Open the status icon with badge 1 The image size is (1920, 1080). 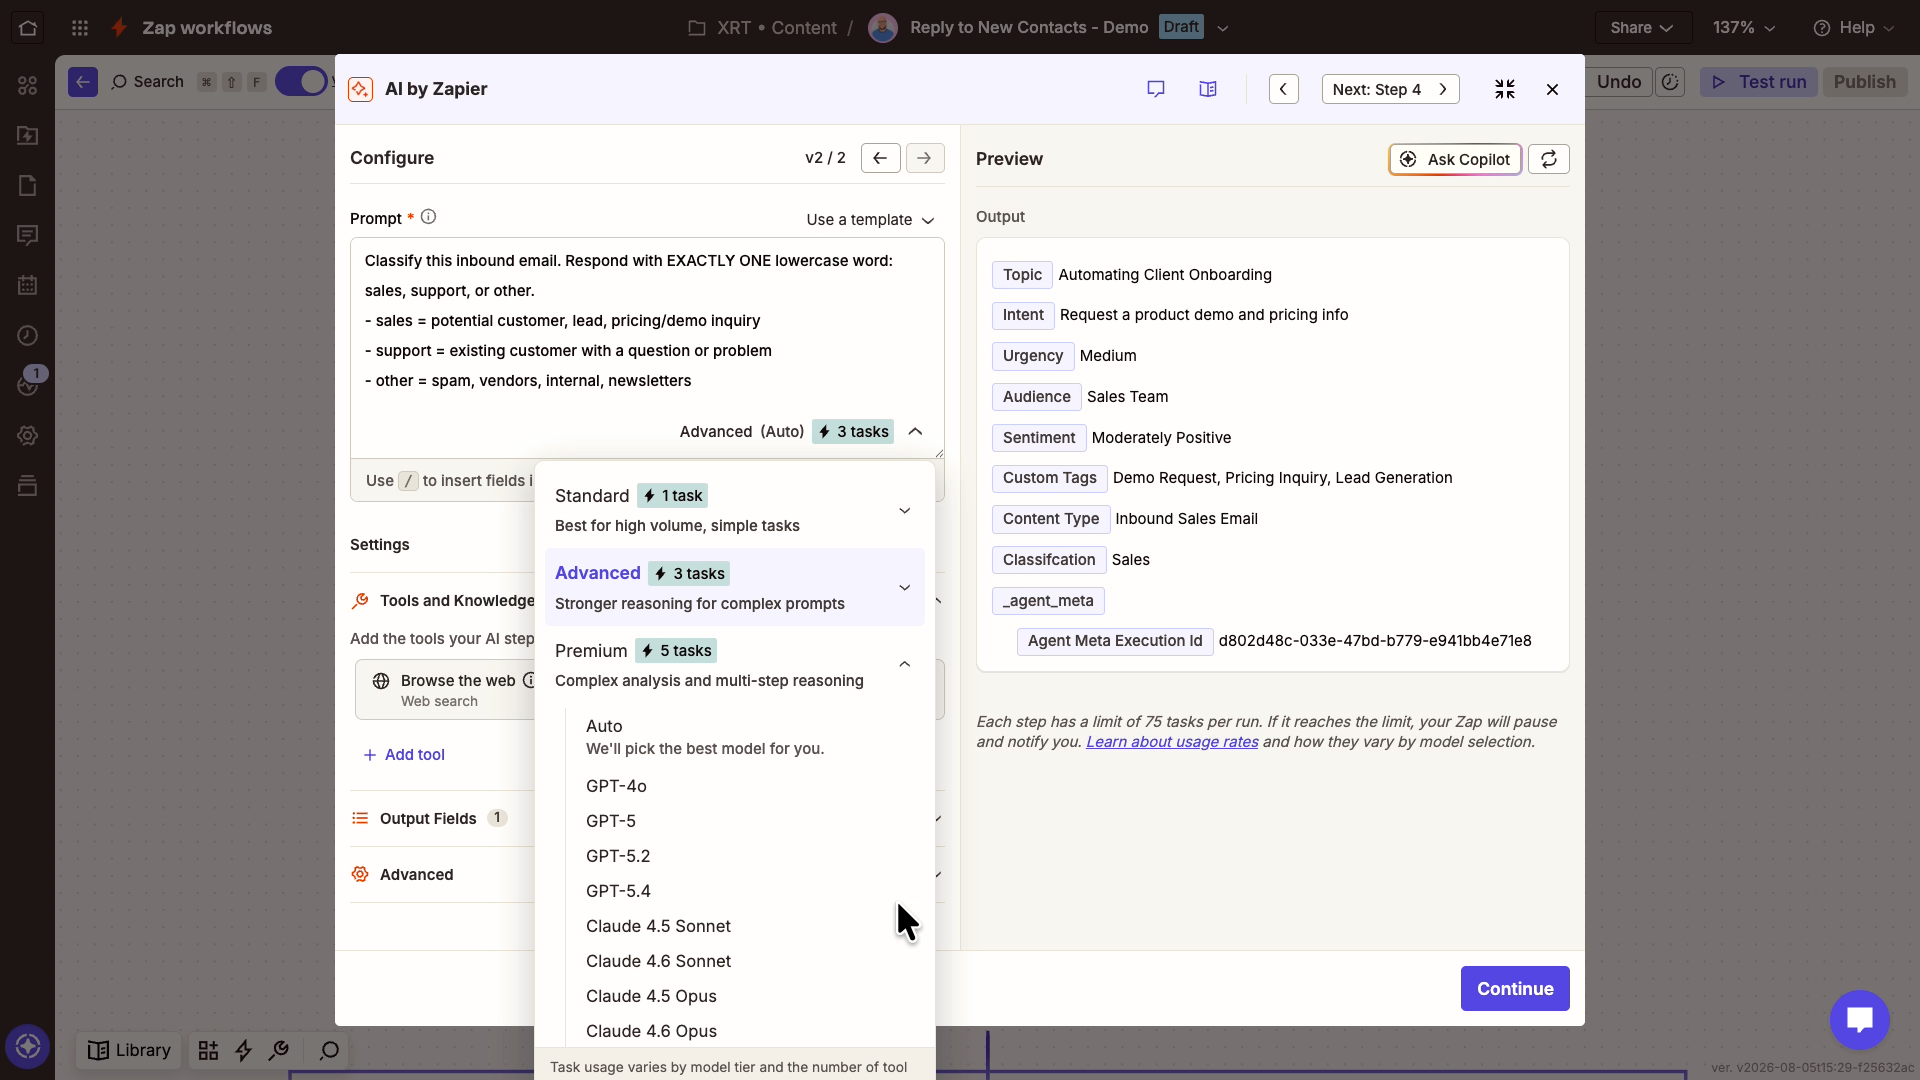point(28,383)
